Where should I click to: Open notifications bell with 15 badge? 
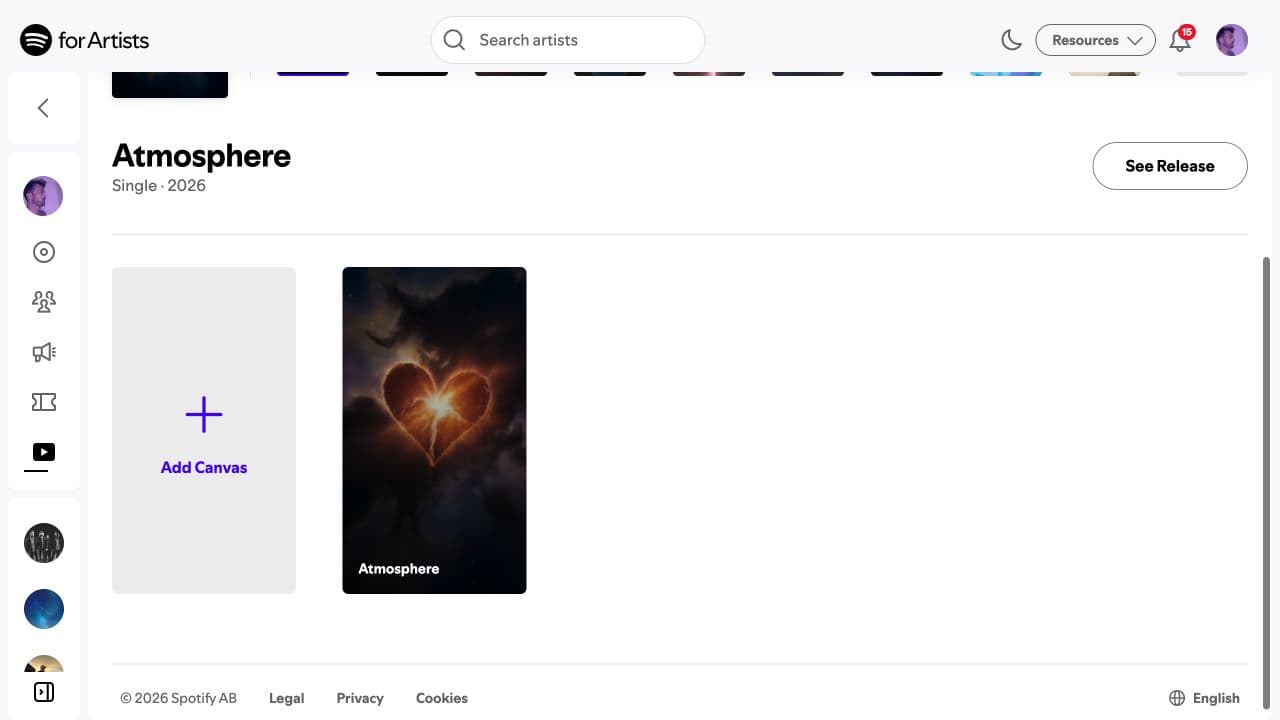pyautogui.click(x=1181, y=40)
